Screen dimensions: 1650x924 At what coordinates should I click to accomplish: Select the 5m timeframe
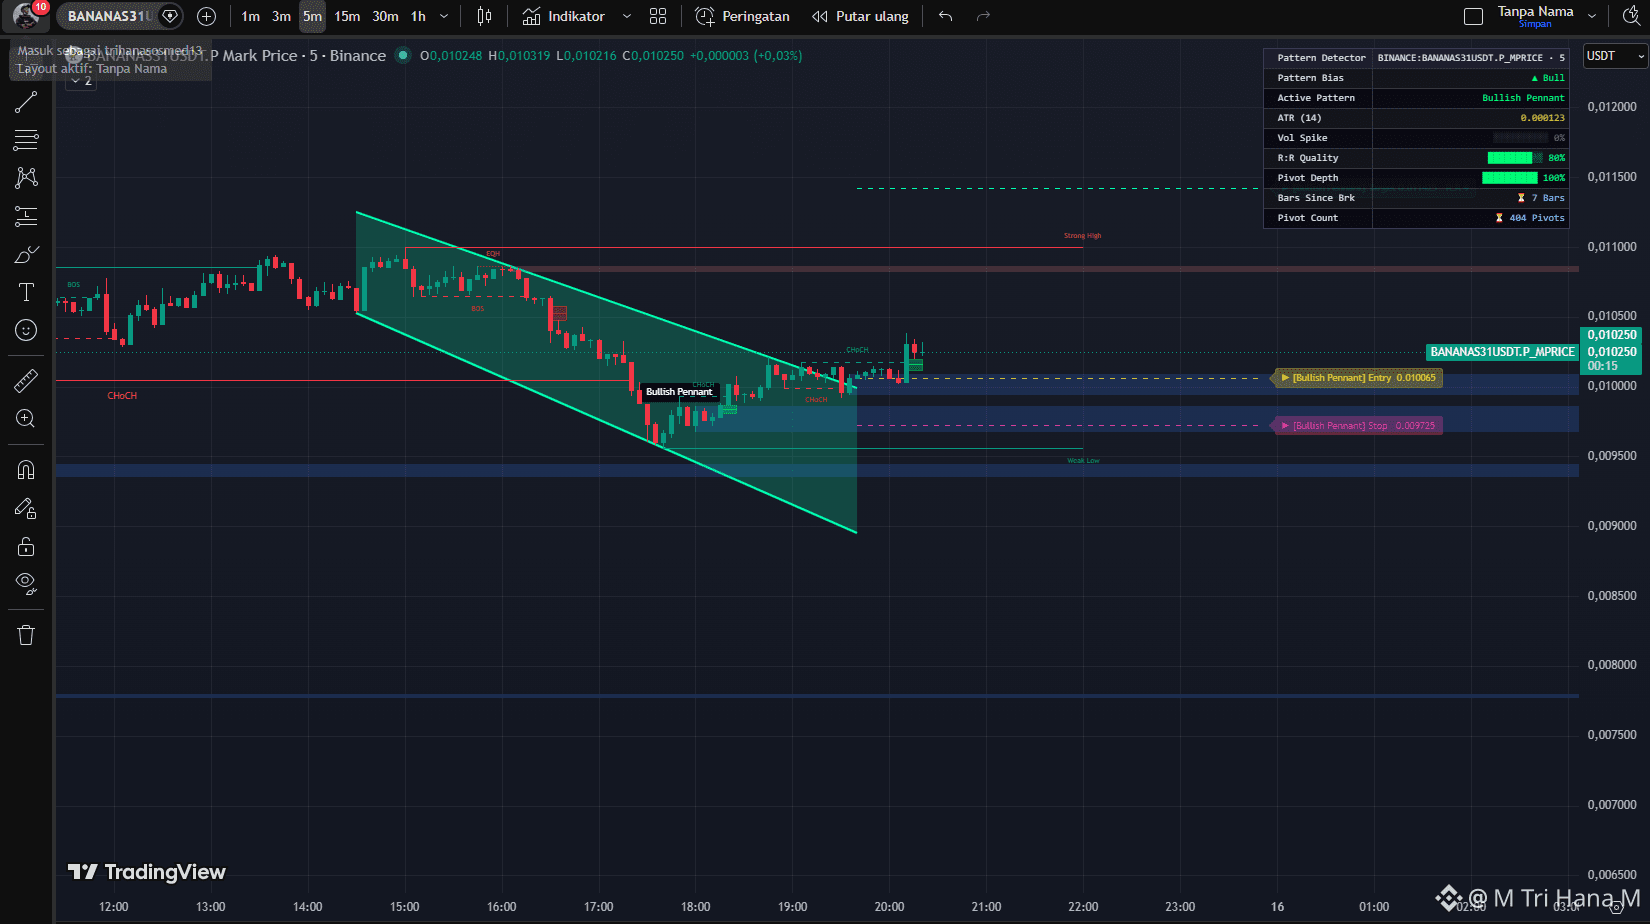(312, 16)
